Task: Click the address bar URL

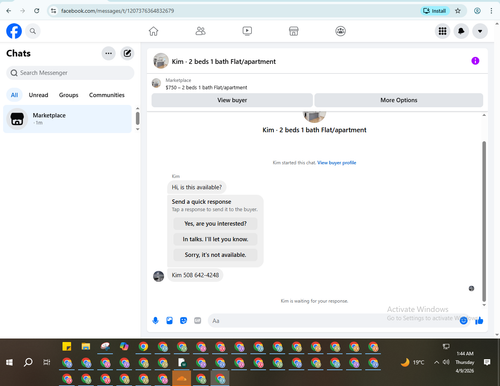Action: click(117, 11)
